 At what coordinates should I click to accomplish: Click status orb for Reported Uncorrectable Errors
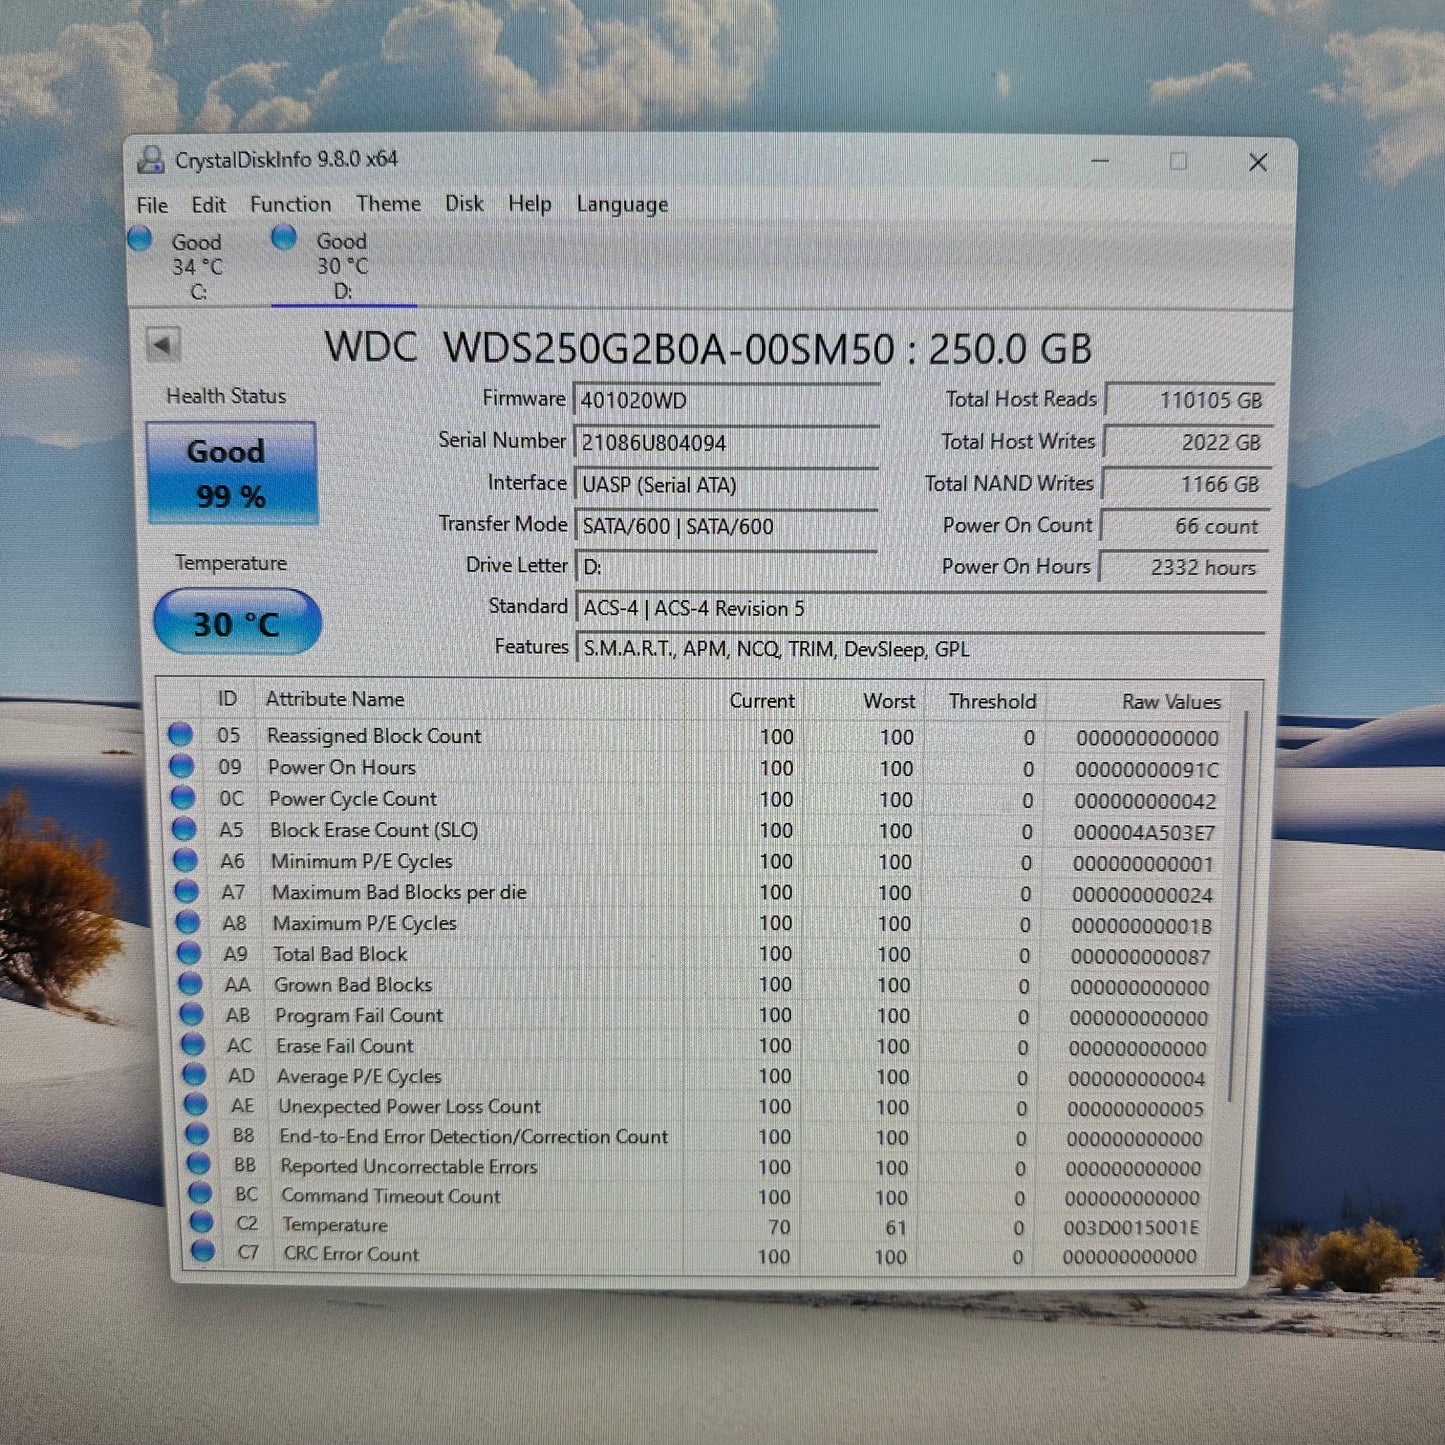point(199,1164)
